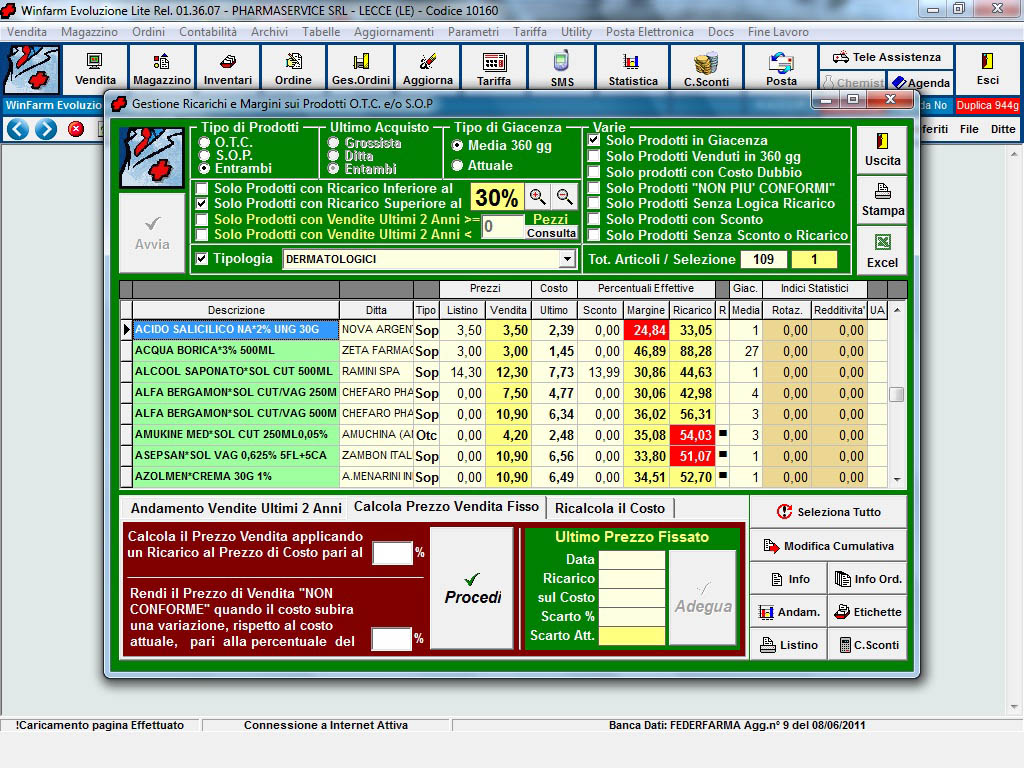Click the Procedi button

pyautogui.click(x=472, y=588)
